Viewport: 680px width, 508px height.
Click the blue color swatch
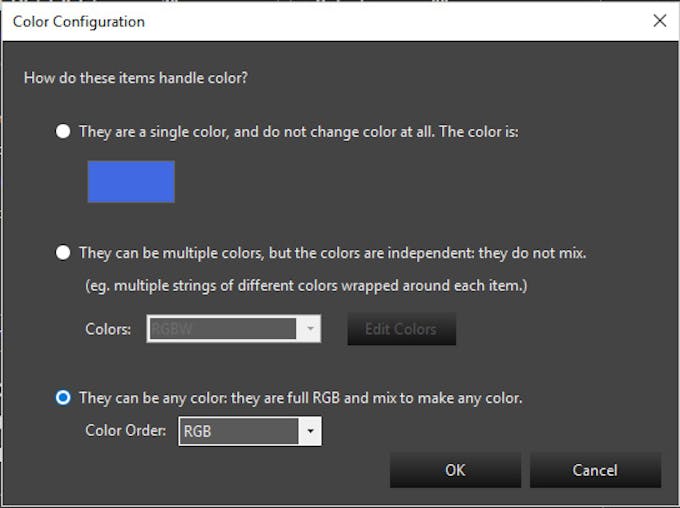(x=131, y=182)
